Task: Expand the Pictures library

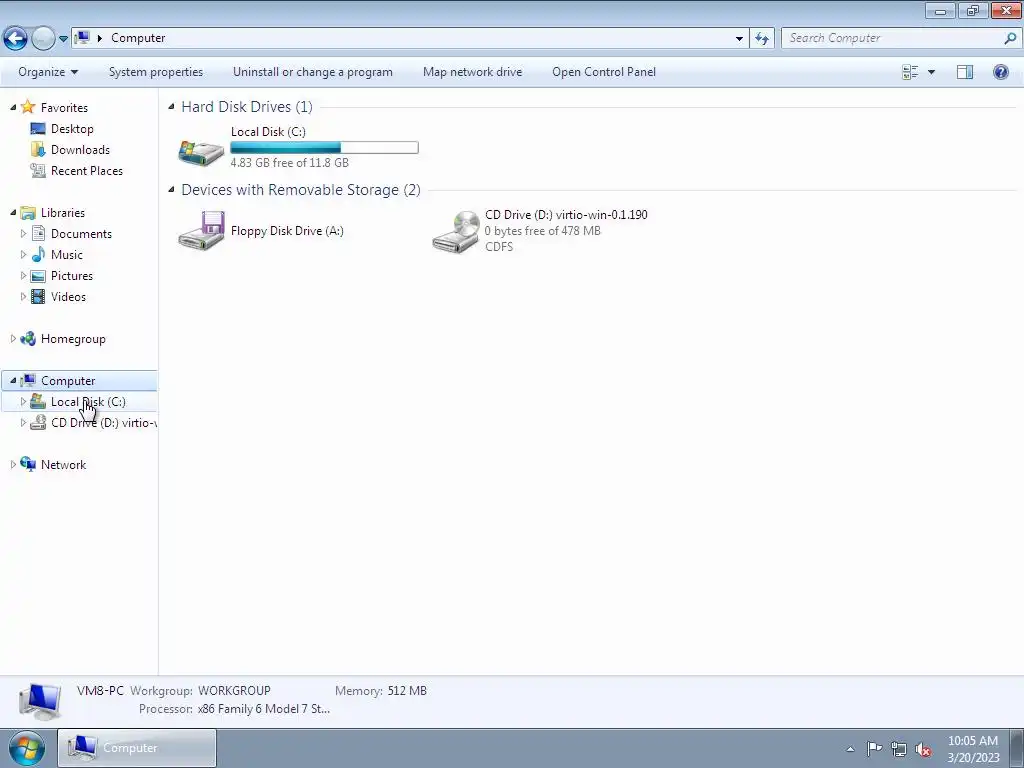Action: click(23, 275)
